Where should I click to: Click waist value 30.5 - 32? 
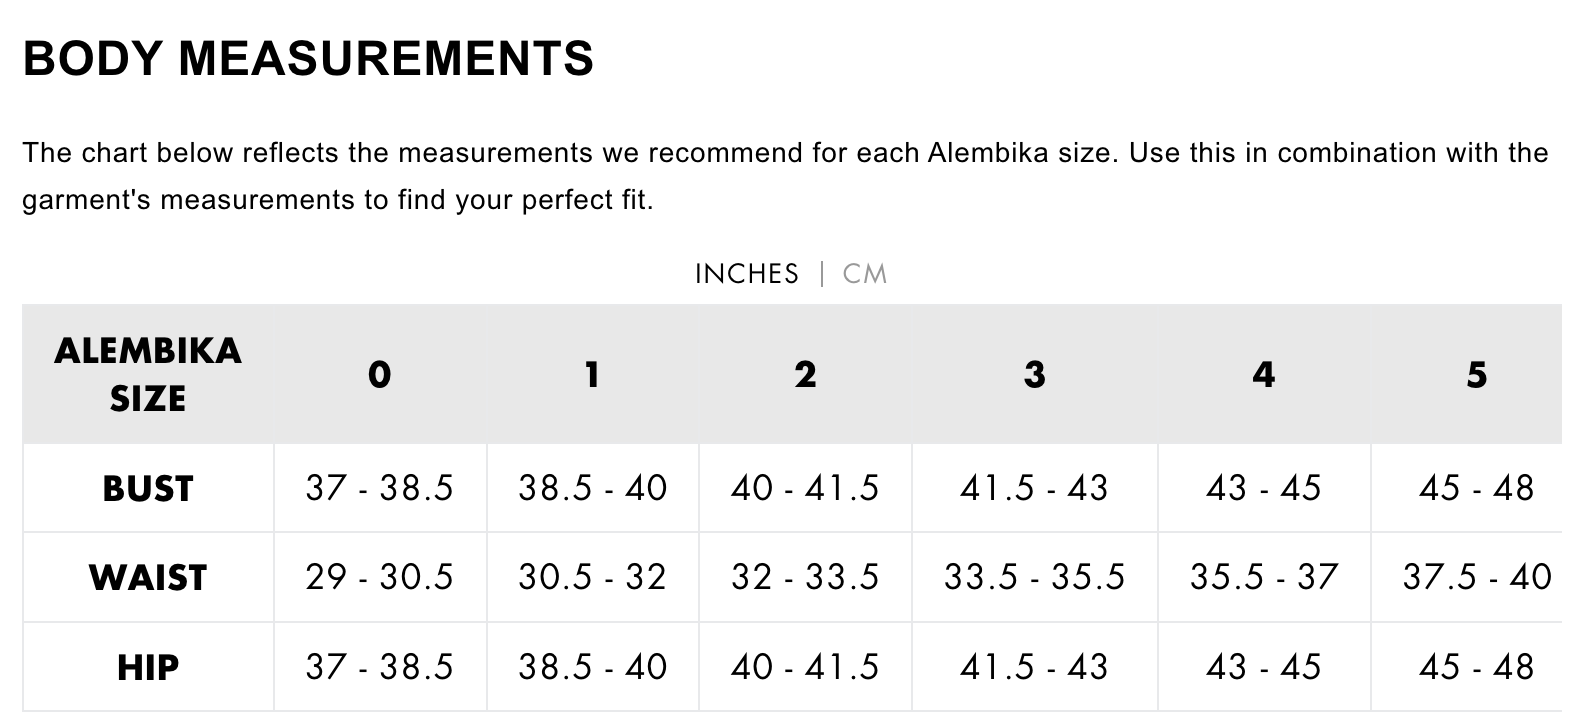click(593, 577)
